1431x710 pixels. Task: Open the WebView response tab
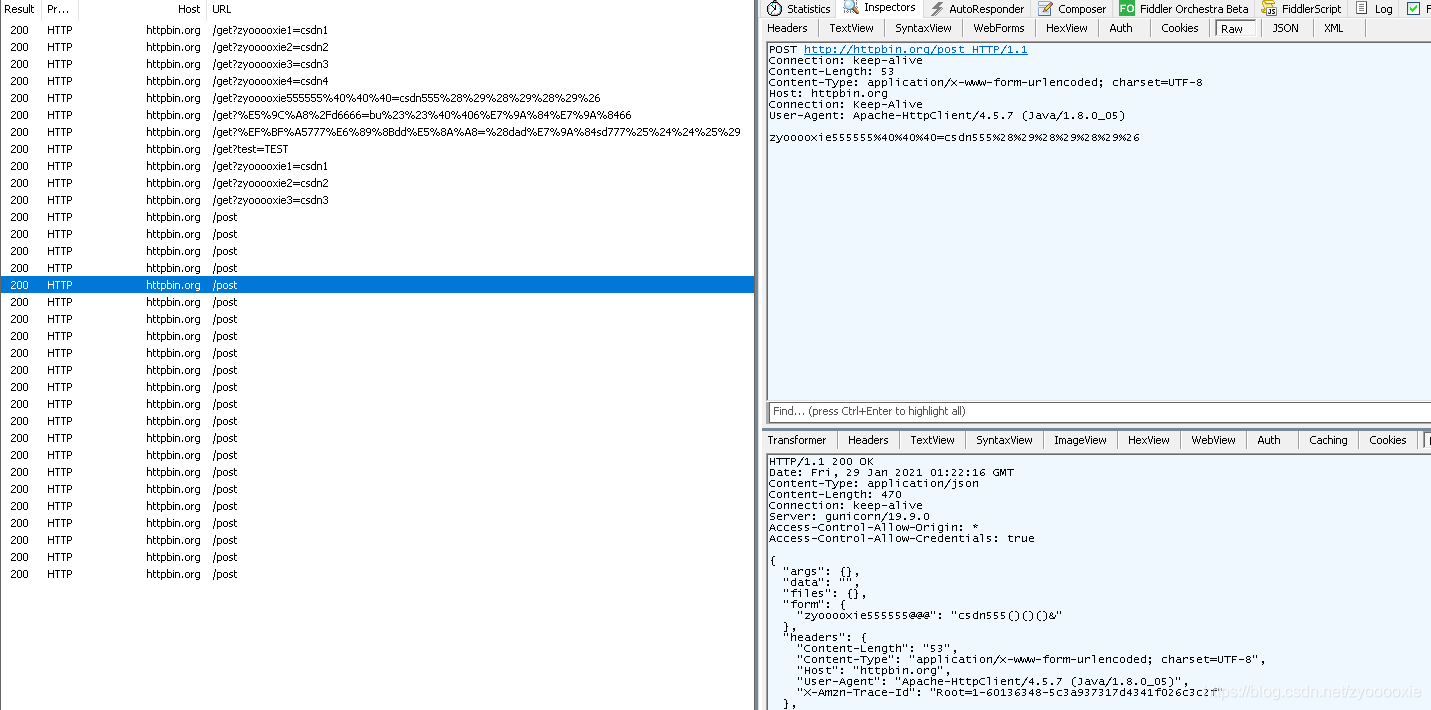(x=1214, y=440)
